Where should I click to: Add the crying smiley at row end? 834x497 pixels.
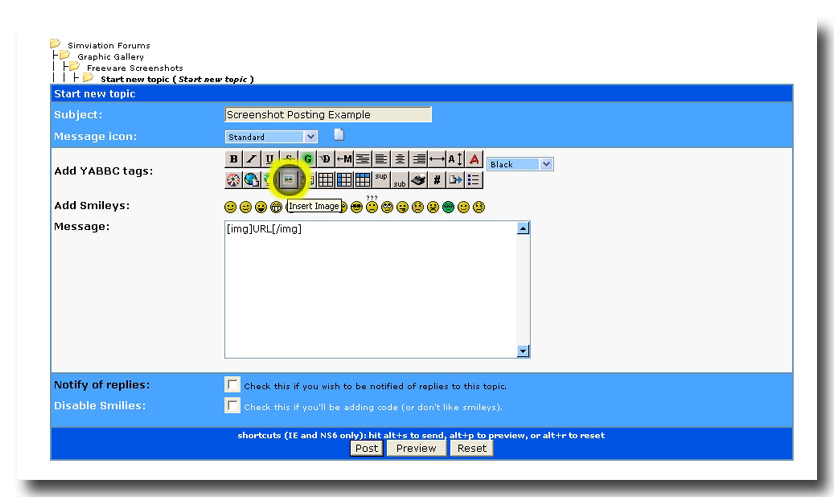coord(479,207)
